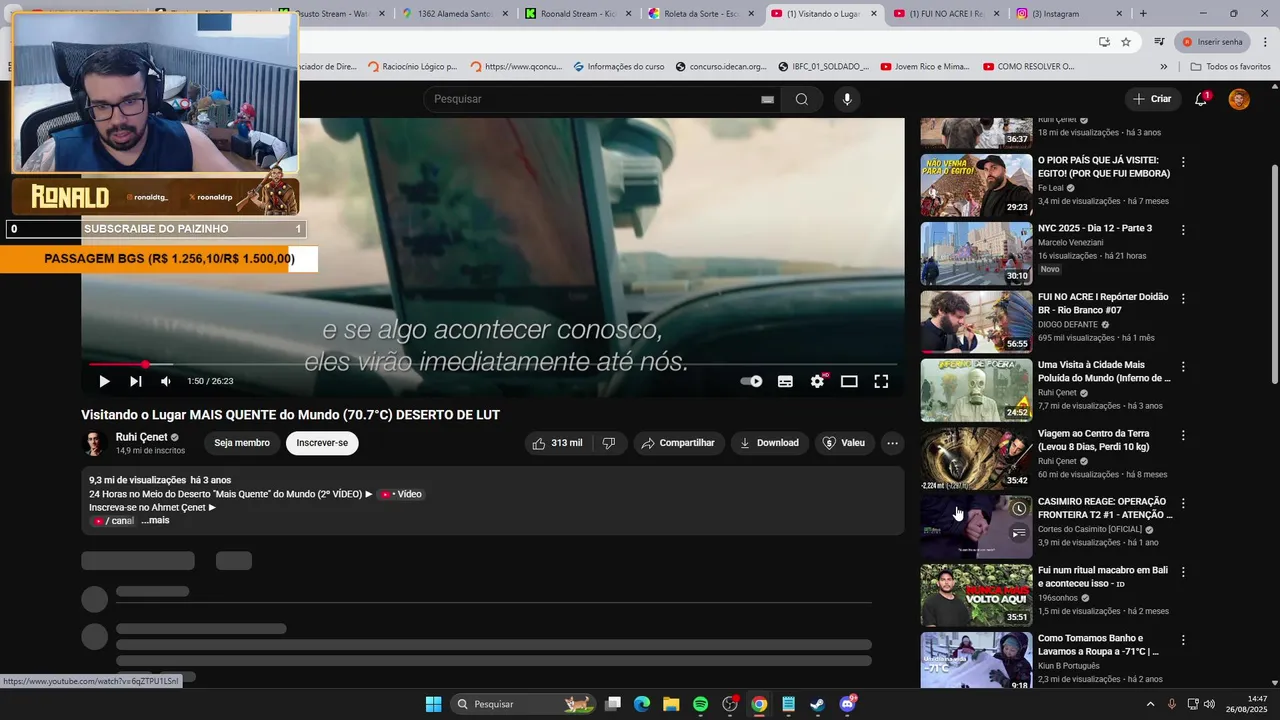1280x720 pixels.
Task: Click install/cast icon in address bar
Action: [x=1104, y=42]
